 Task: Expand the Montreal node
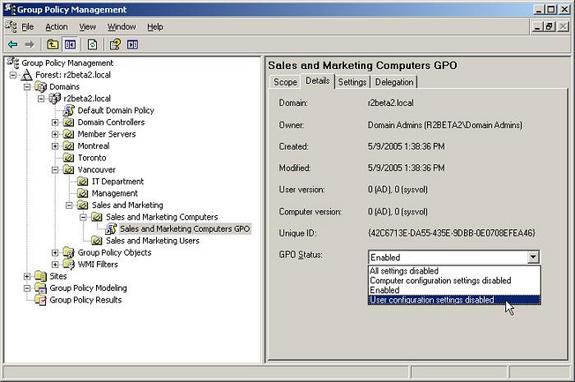(55, 146)
